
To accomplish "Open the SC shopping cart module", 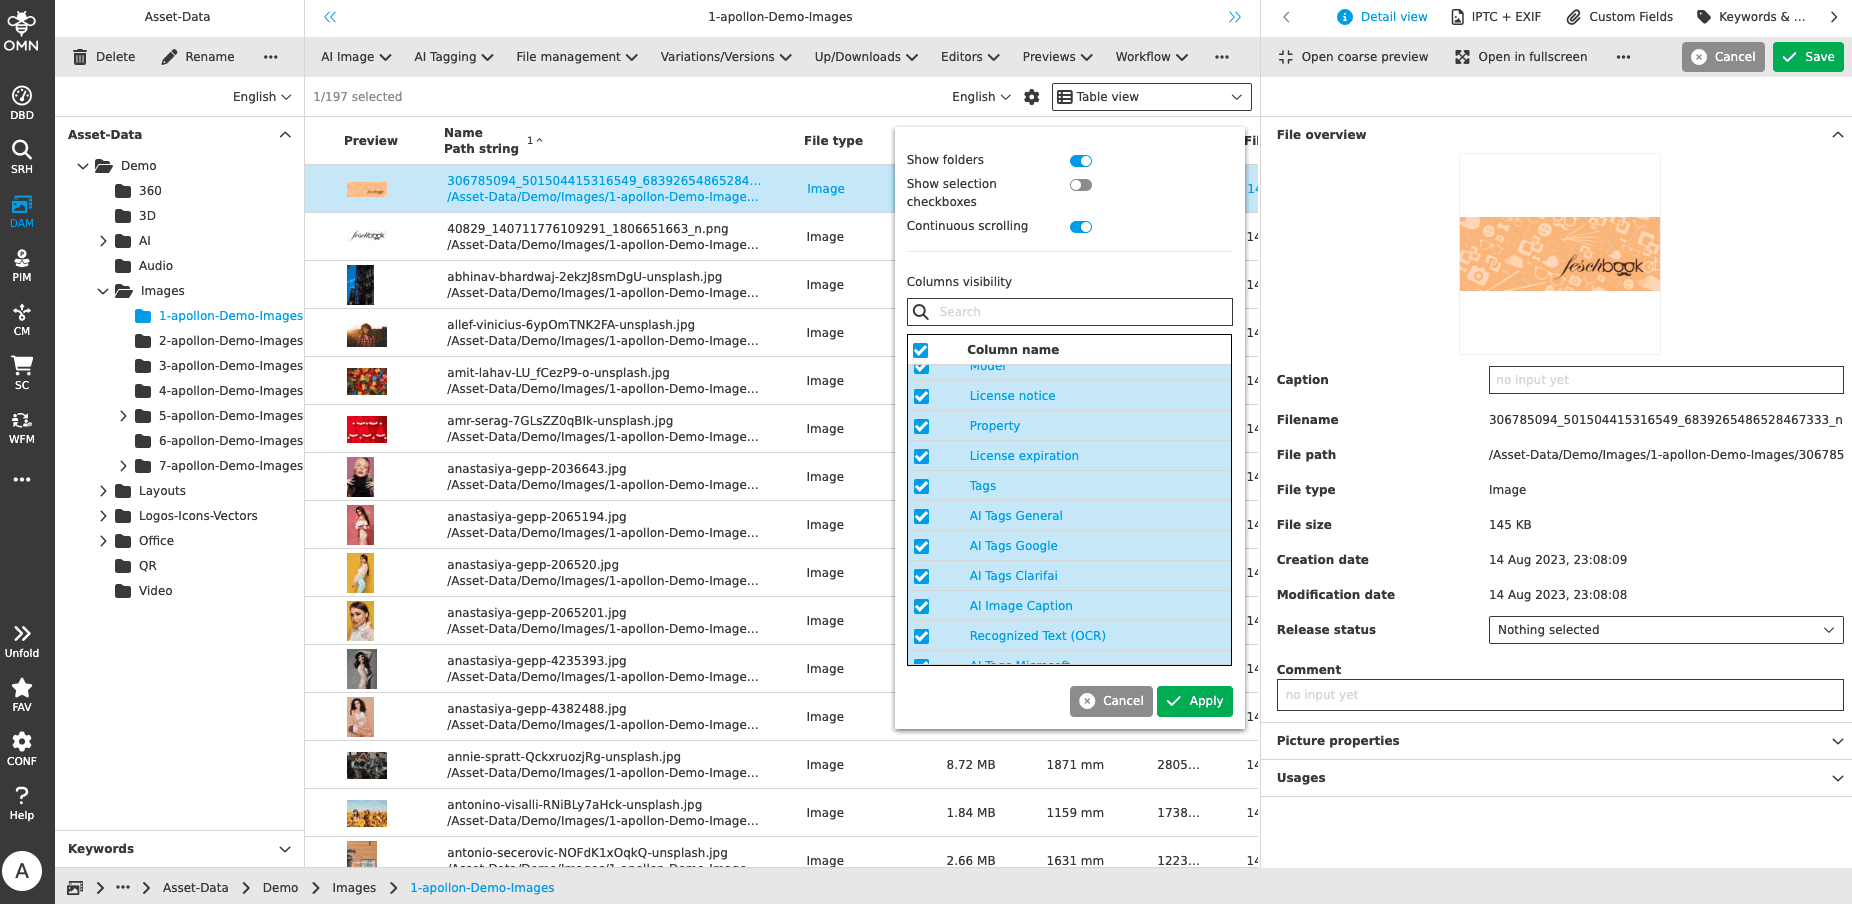I will [x=22, y=373].
